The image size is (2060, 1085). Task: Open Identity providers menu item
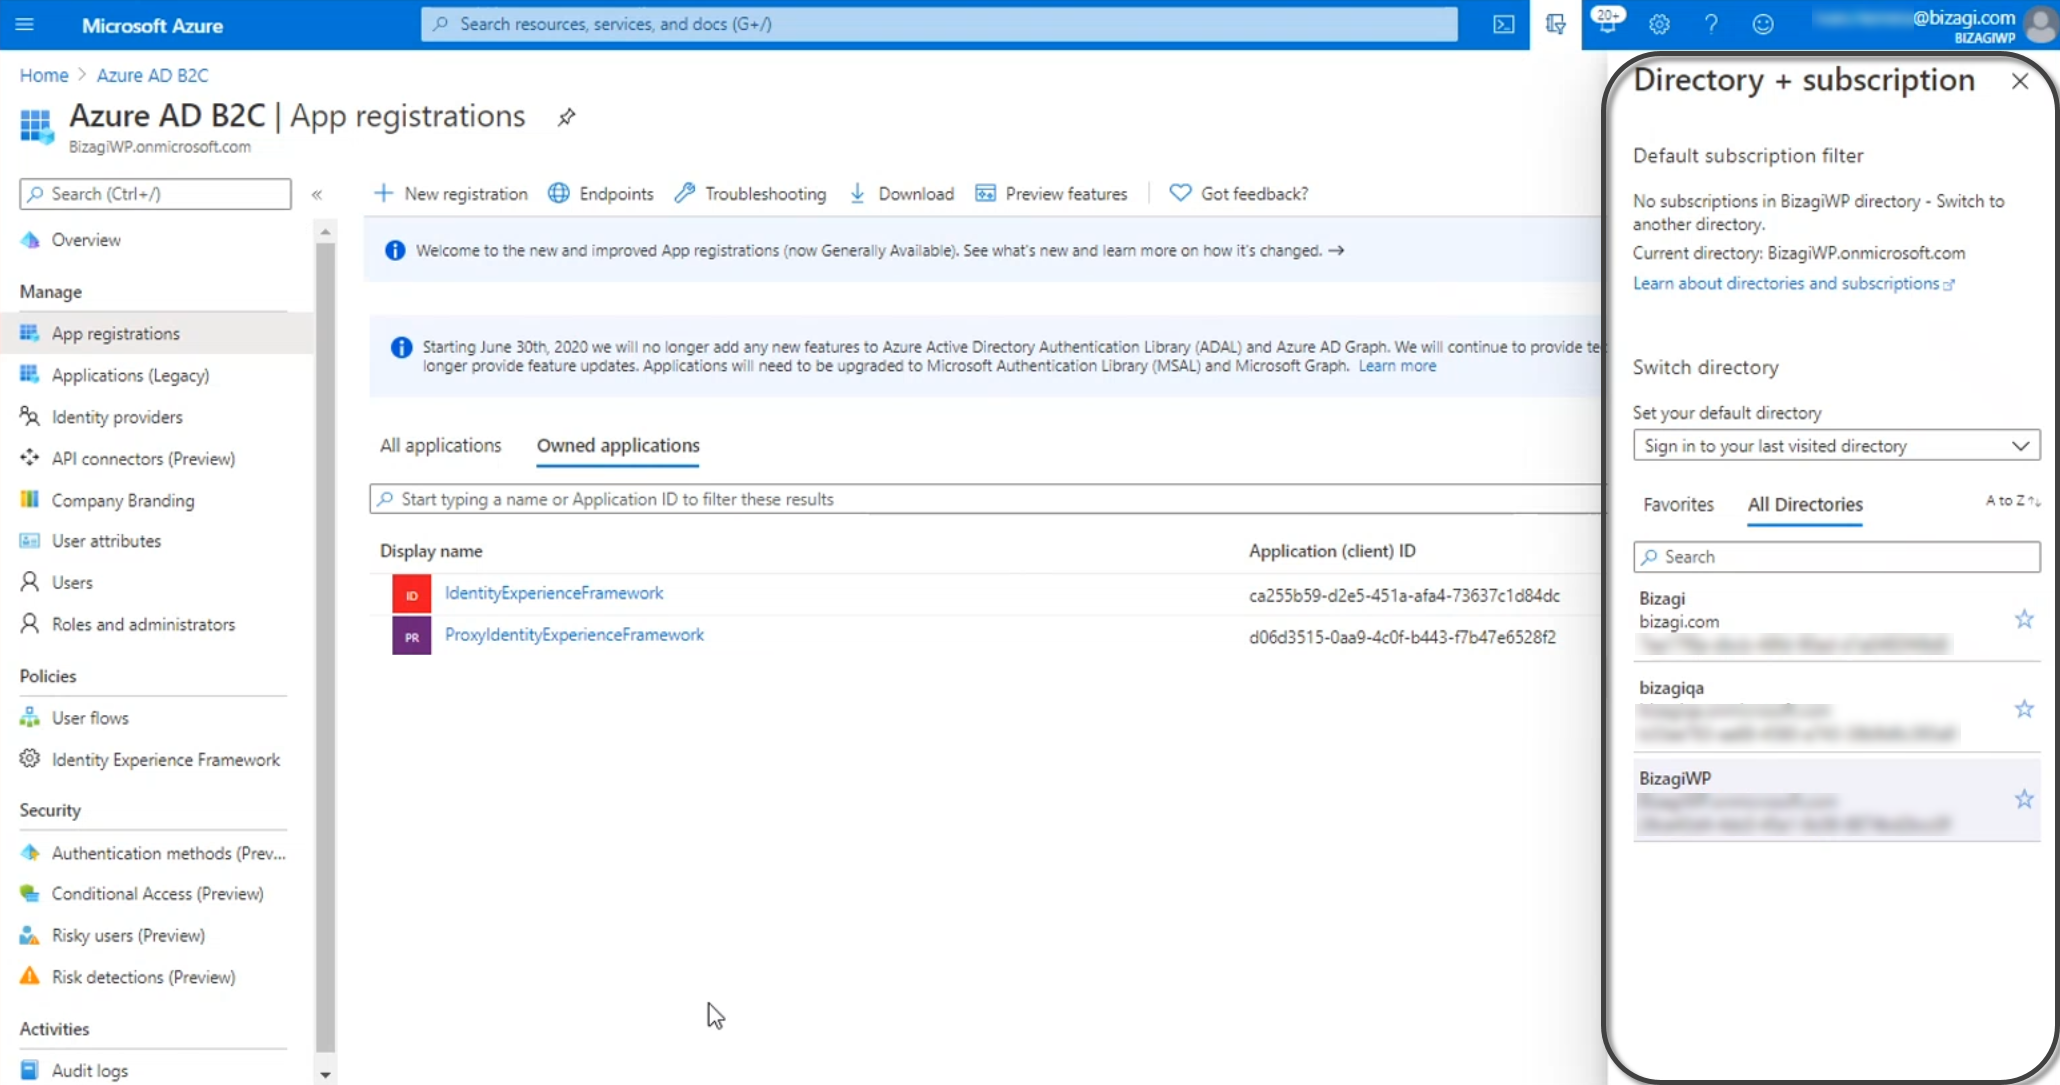click(x=117, y=418)
